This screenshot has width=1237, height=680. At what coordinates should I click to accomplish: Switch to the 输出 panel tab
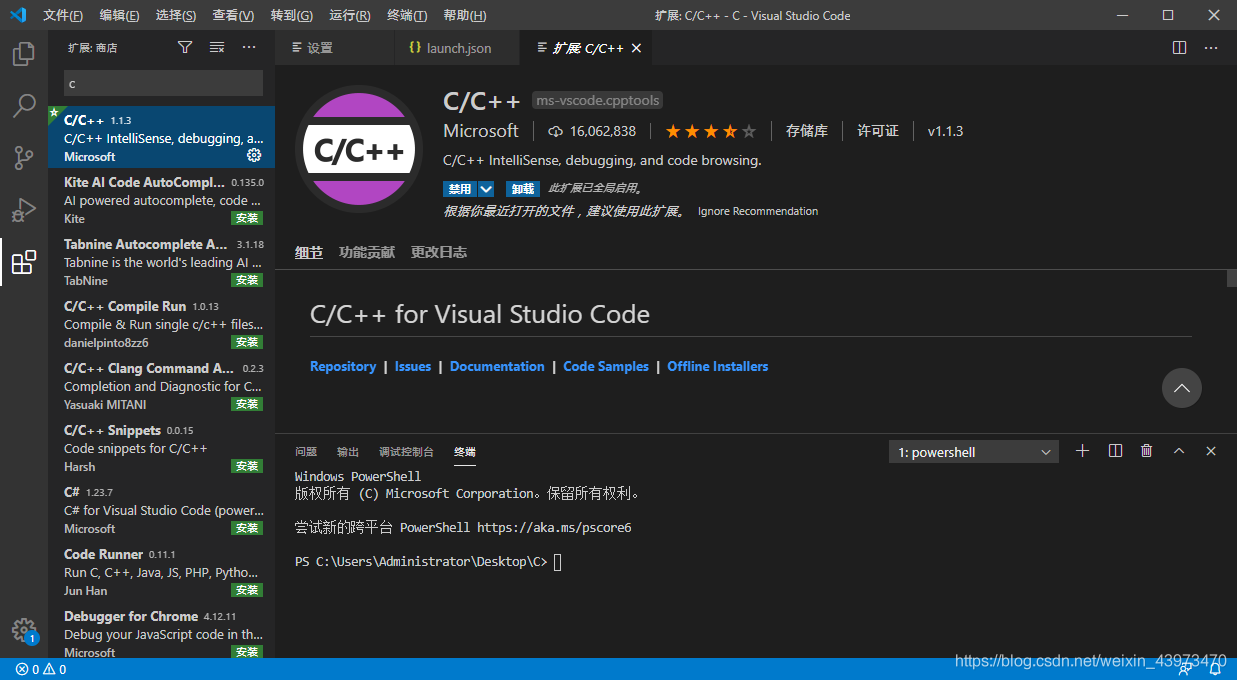coord(348,452)
